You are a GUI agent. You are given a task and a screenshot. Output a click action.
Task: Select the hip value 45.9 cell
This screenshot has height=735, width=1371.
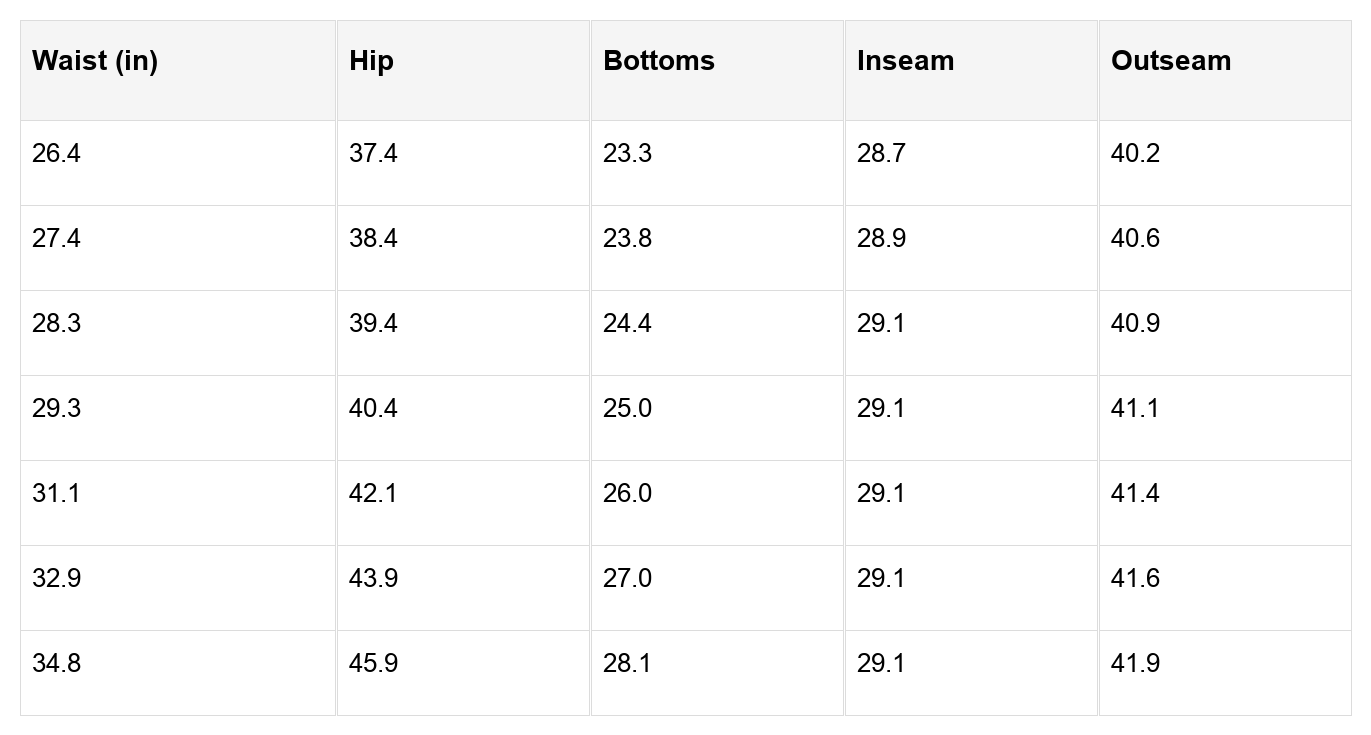click(373, 664)
